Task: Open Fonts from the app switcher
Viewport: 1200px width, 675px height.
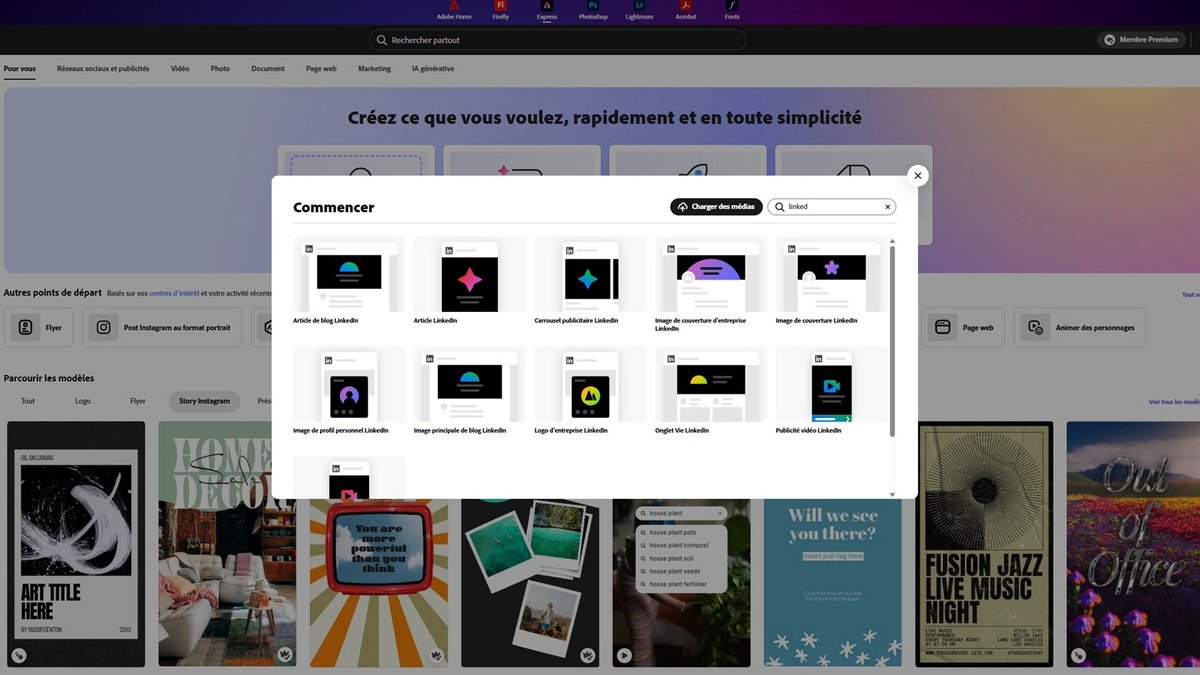Action: pyautogui.click(x=732, y=10)
